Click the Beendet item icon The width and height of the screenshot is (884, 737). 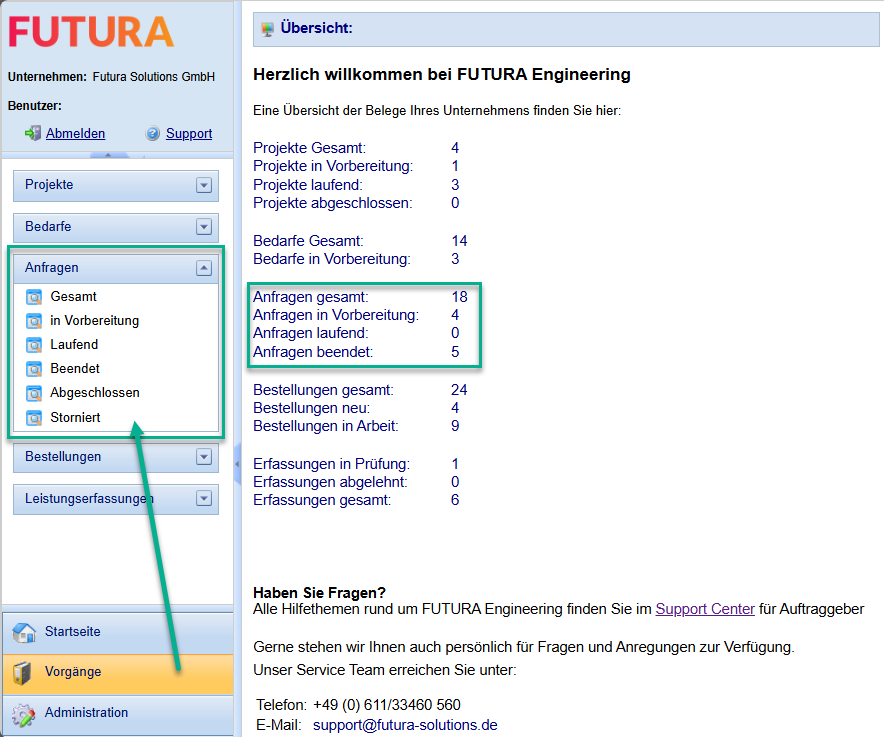[x=35, y=369]
